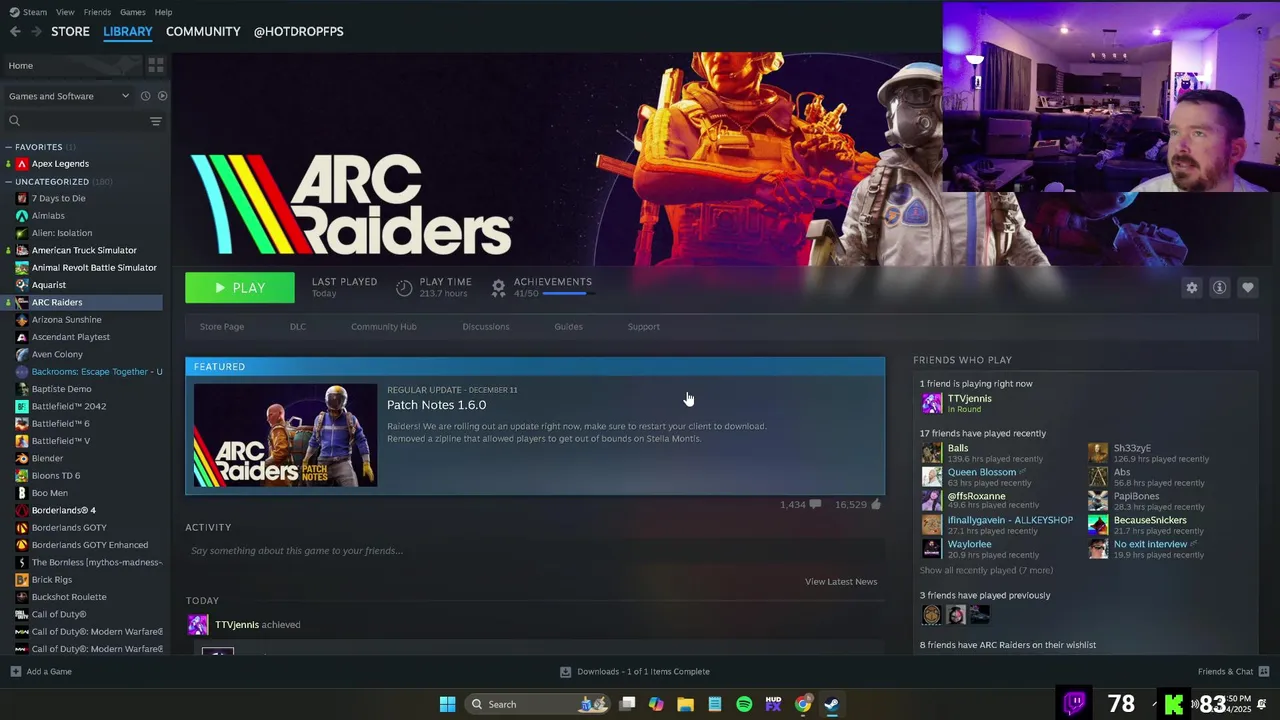The width and height of the screenshot is (1280, 720).
Task: Open Community Hub link
Action: [x=384, y=327]
